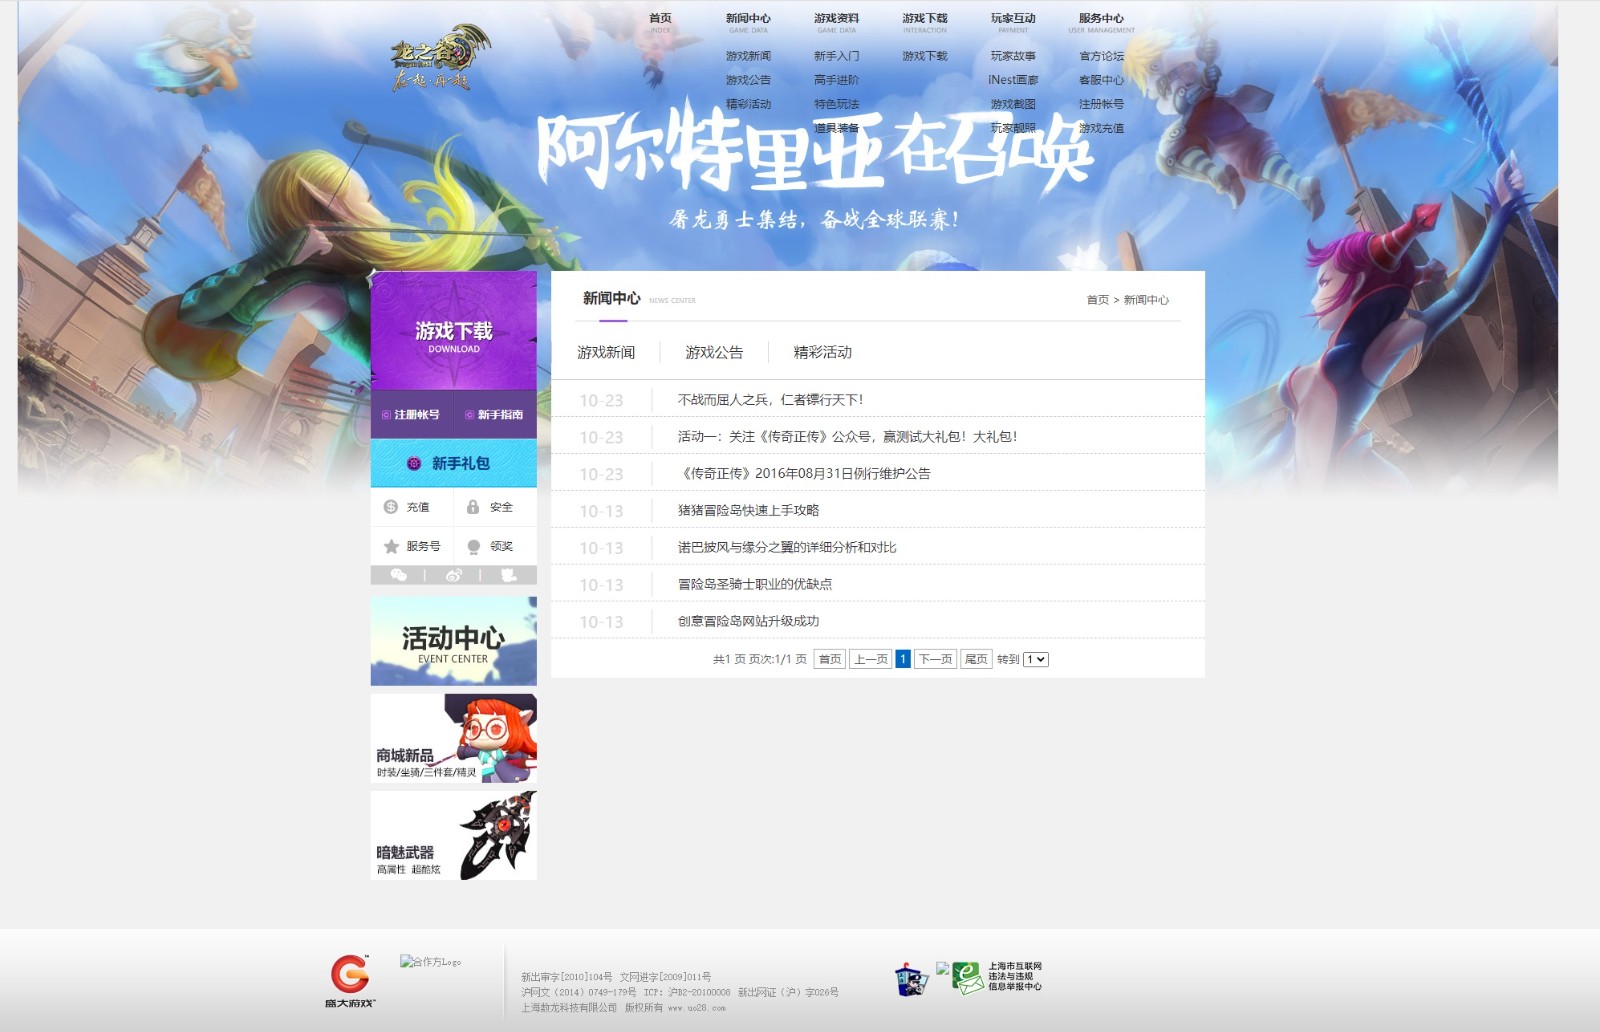Click the date 10-13 beside 猪猪冒险岛快速上手攻略
The image size is (1600, 1032).
tap(601, 511)
